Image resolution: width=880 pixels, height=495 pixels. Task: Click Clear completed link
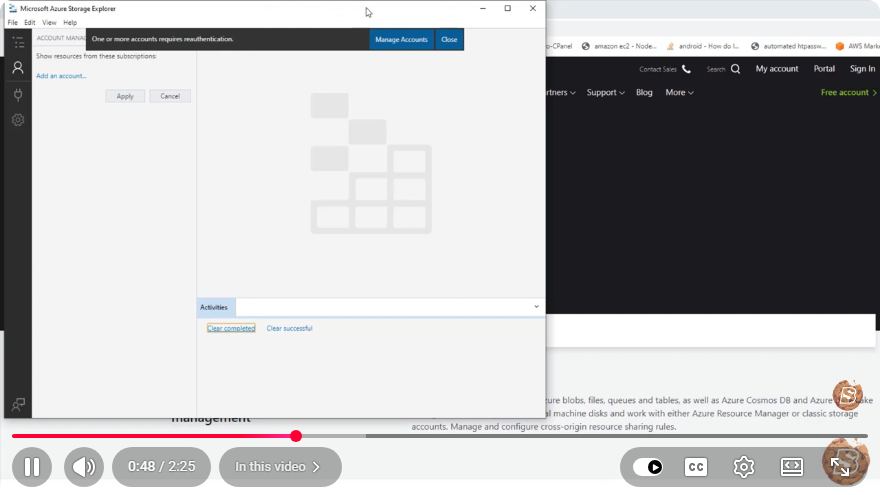(231, 328)
